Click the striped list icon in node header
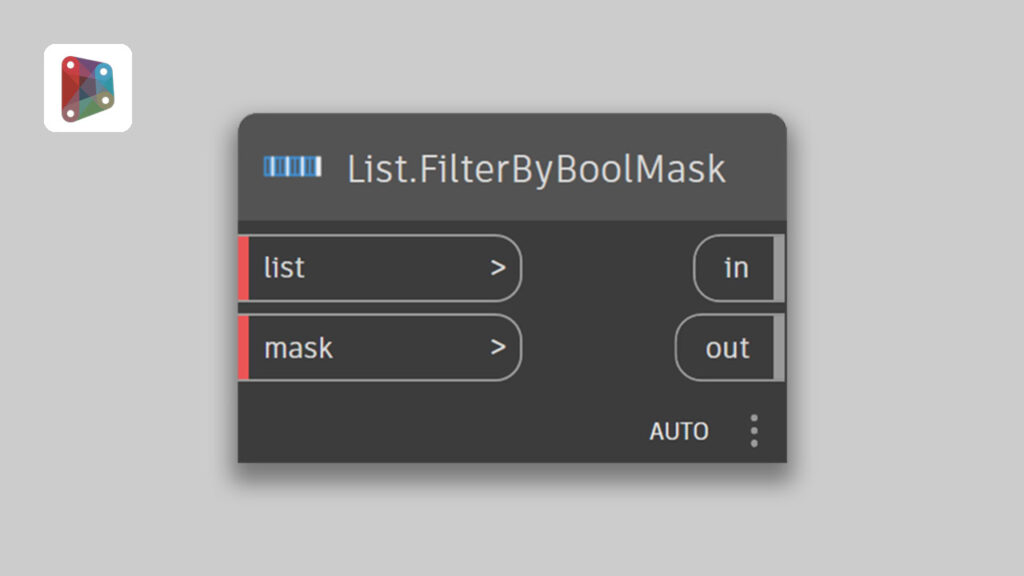 click(292, 167)
